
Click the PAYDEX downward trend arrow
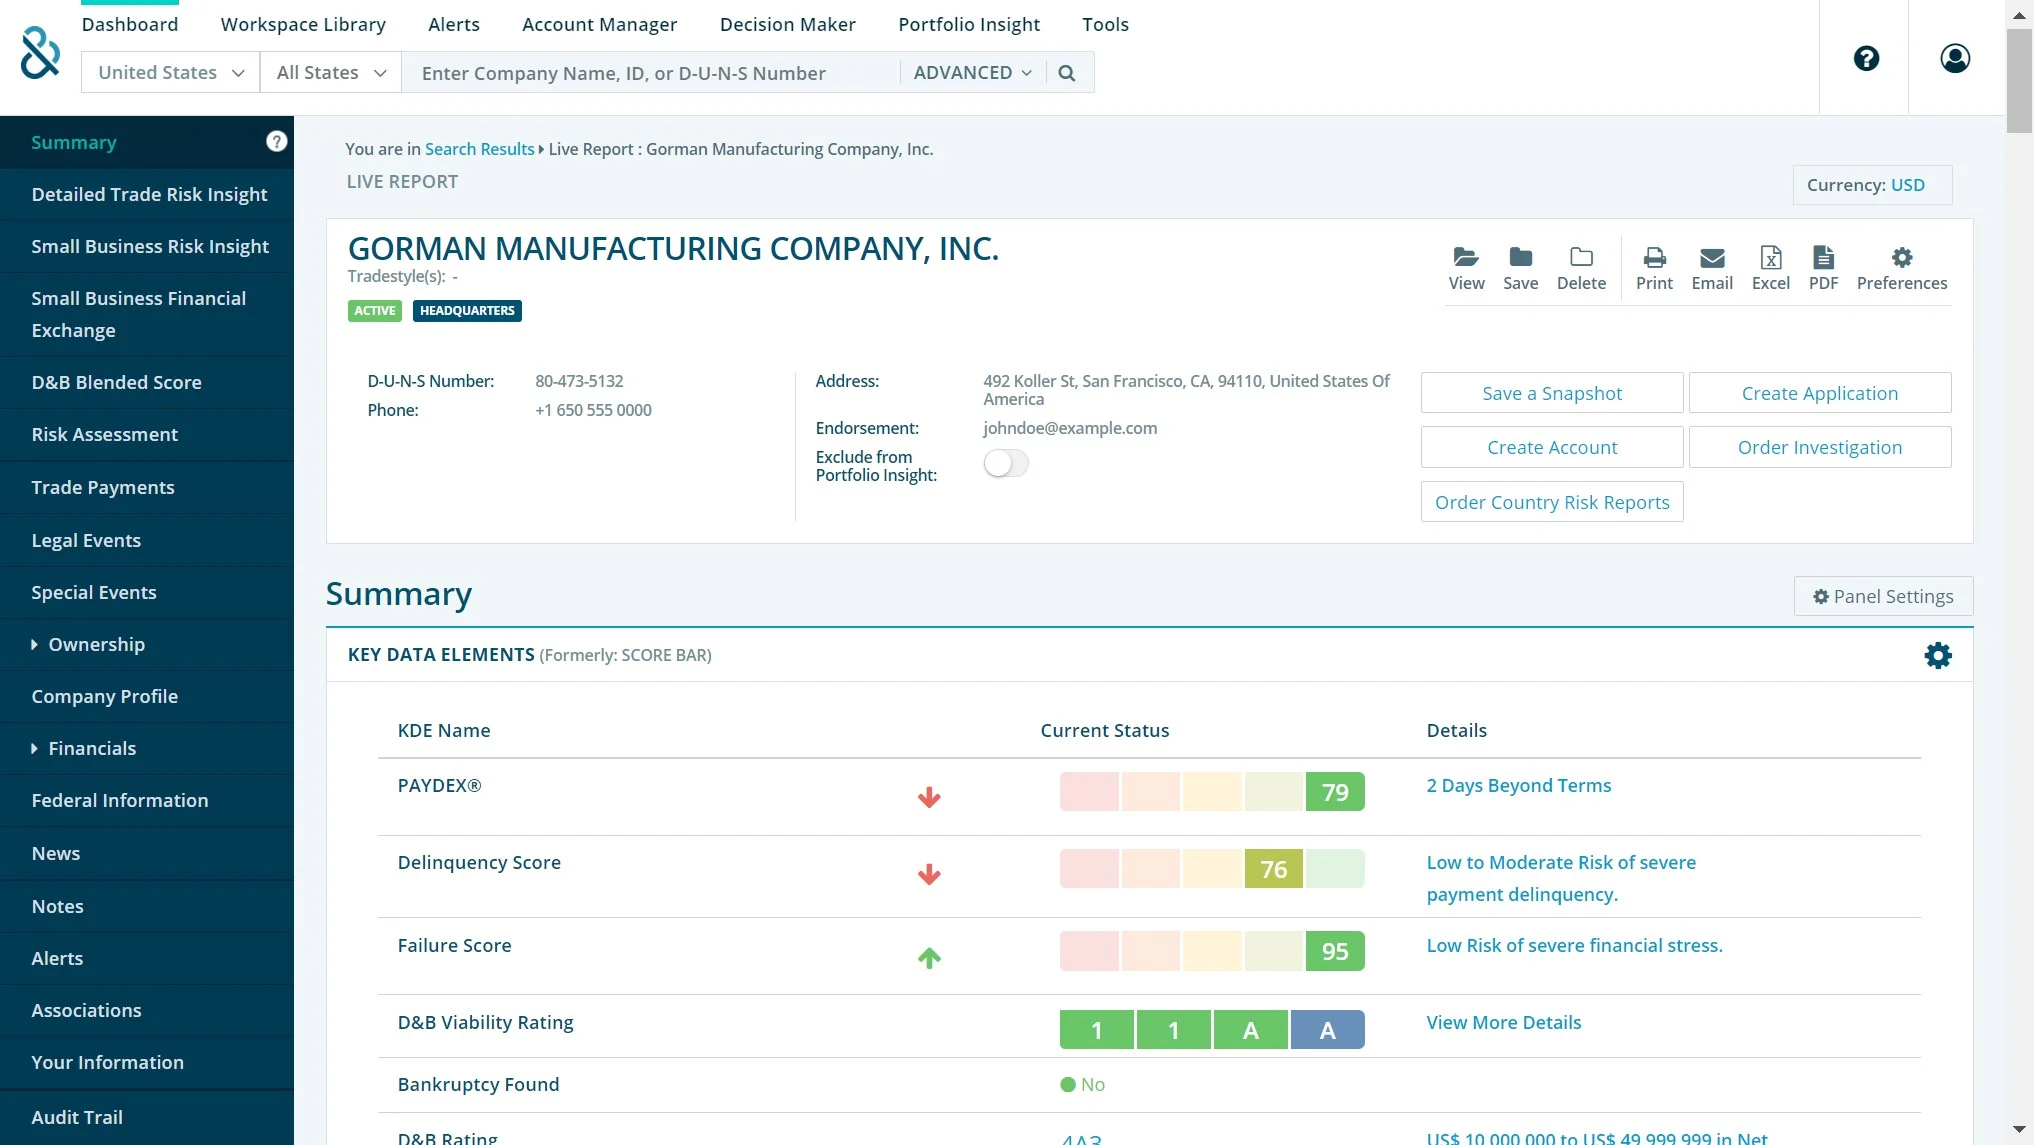[x=929, y=797]
